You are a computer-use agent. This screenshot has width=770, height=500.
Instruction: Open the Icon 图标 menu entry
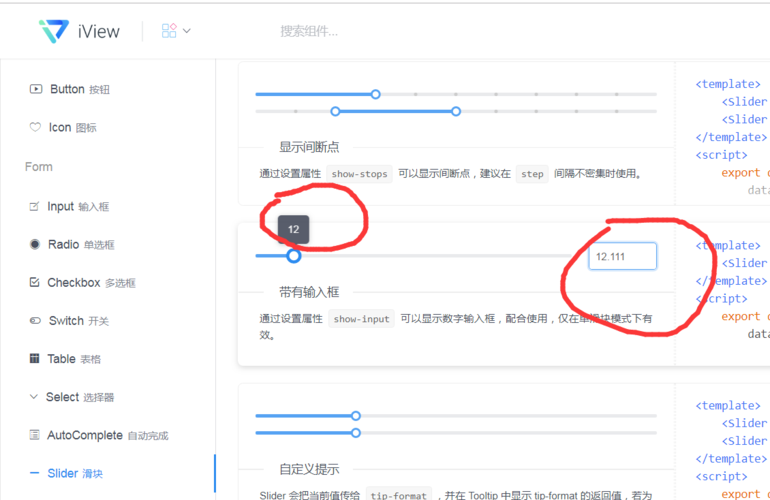[x=72, y=128]
